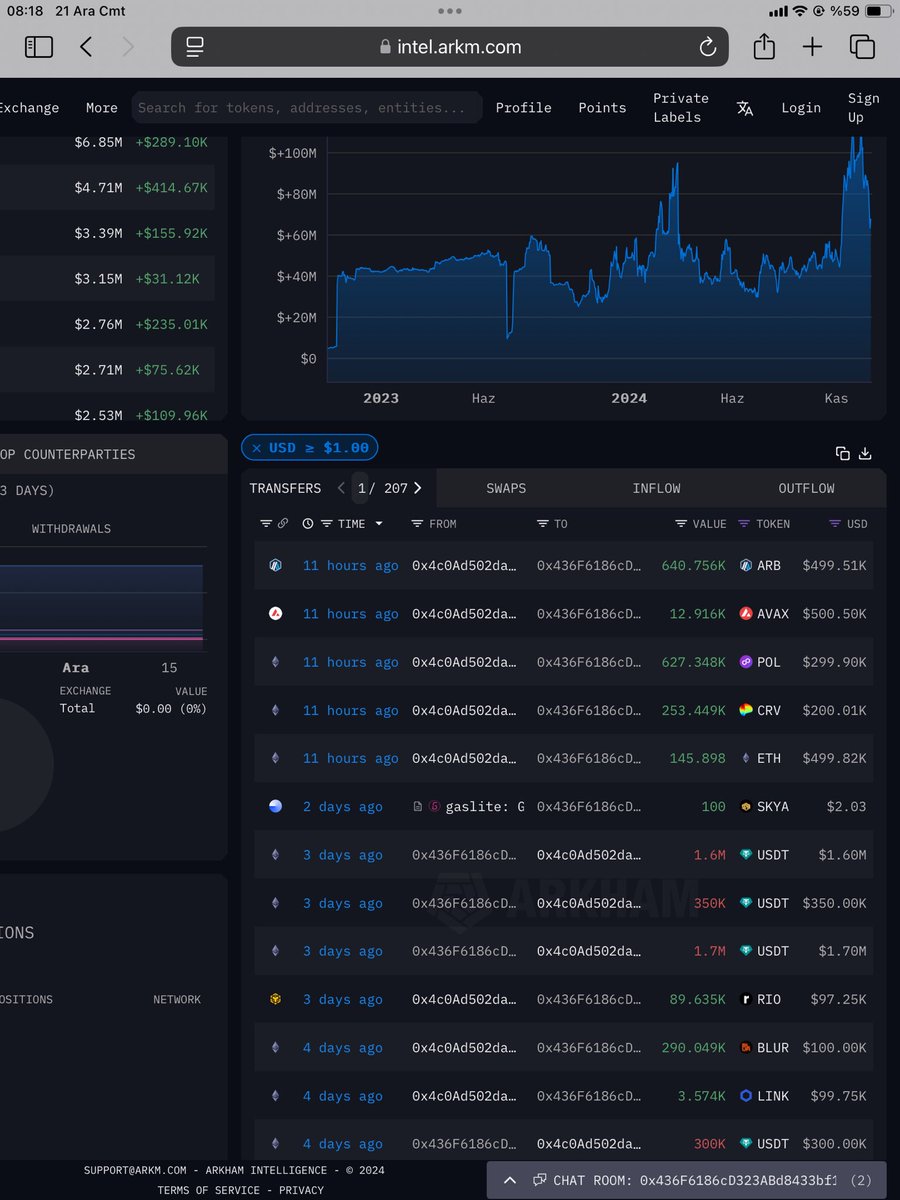Open the PRIVACY link
900x1200 pixels.
click(301, 1190)
